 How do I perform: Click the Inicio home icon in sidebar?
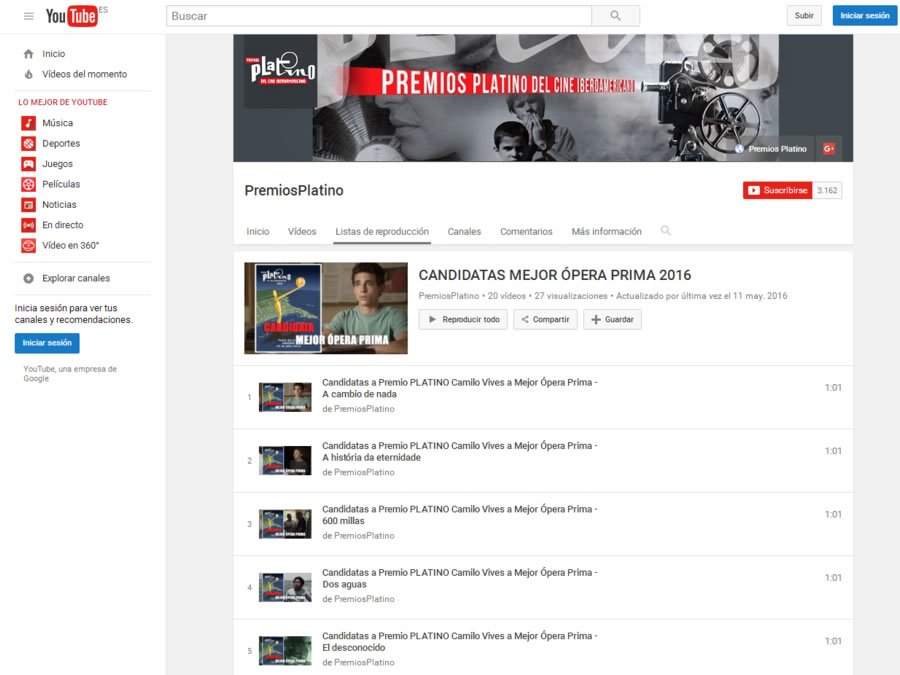click(x=28, y=54)
